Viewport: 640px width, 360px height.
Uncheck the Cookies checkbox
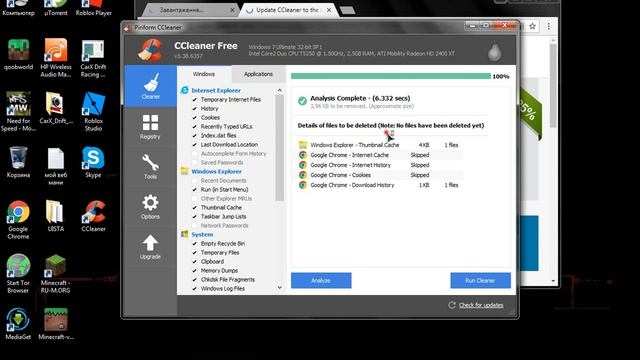(x=194, y=118)
